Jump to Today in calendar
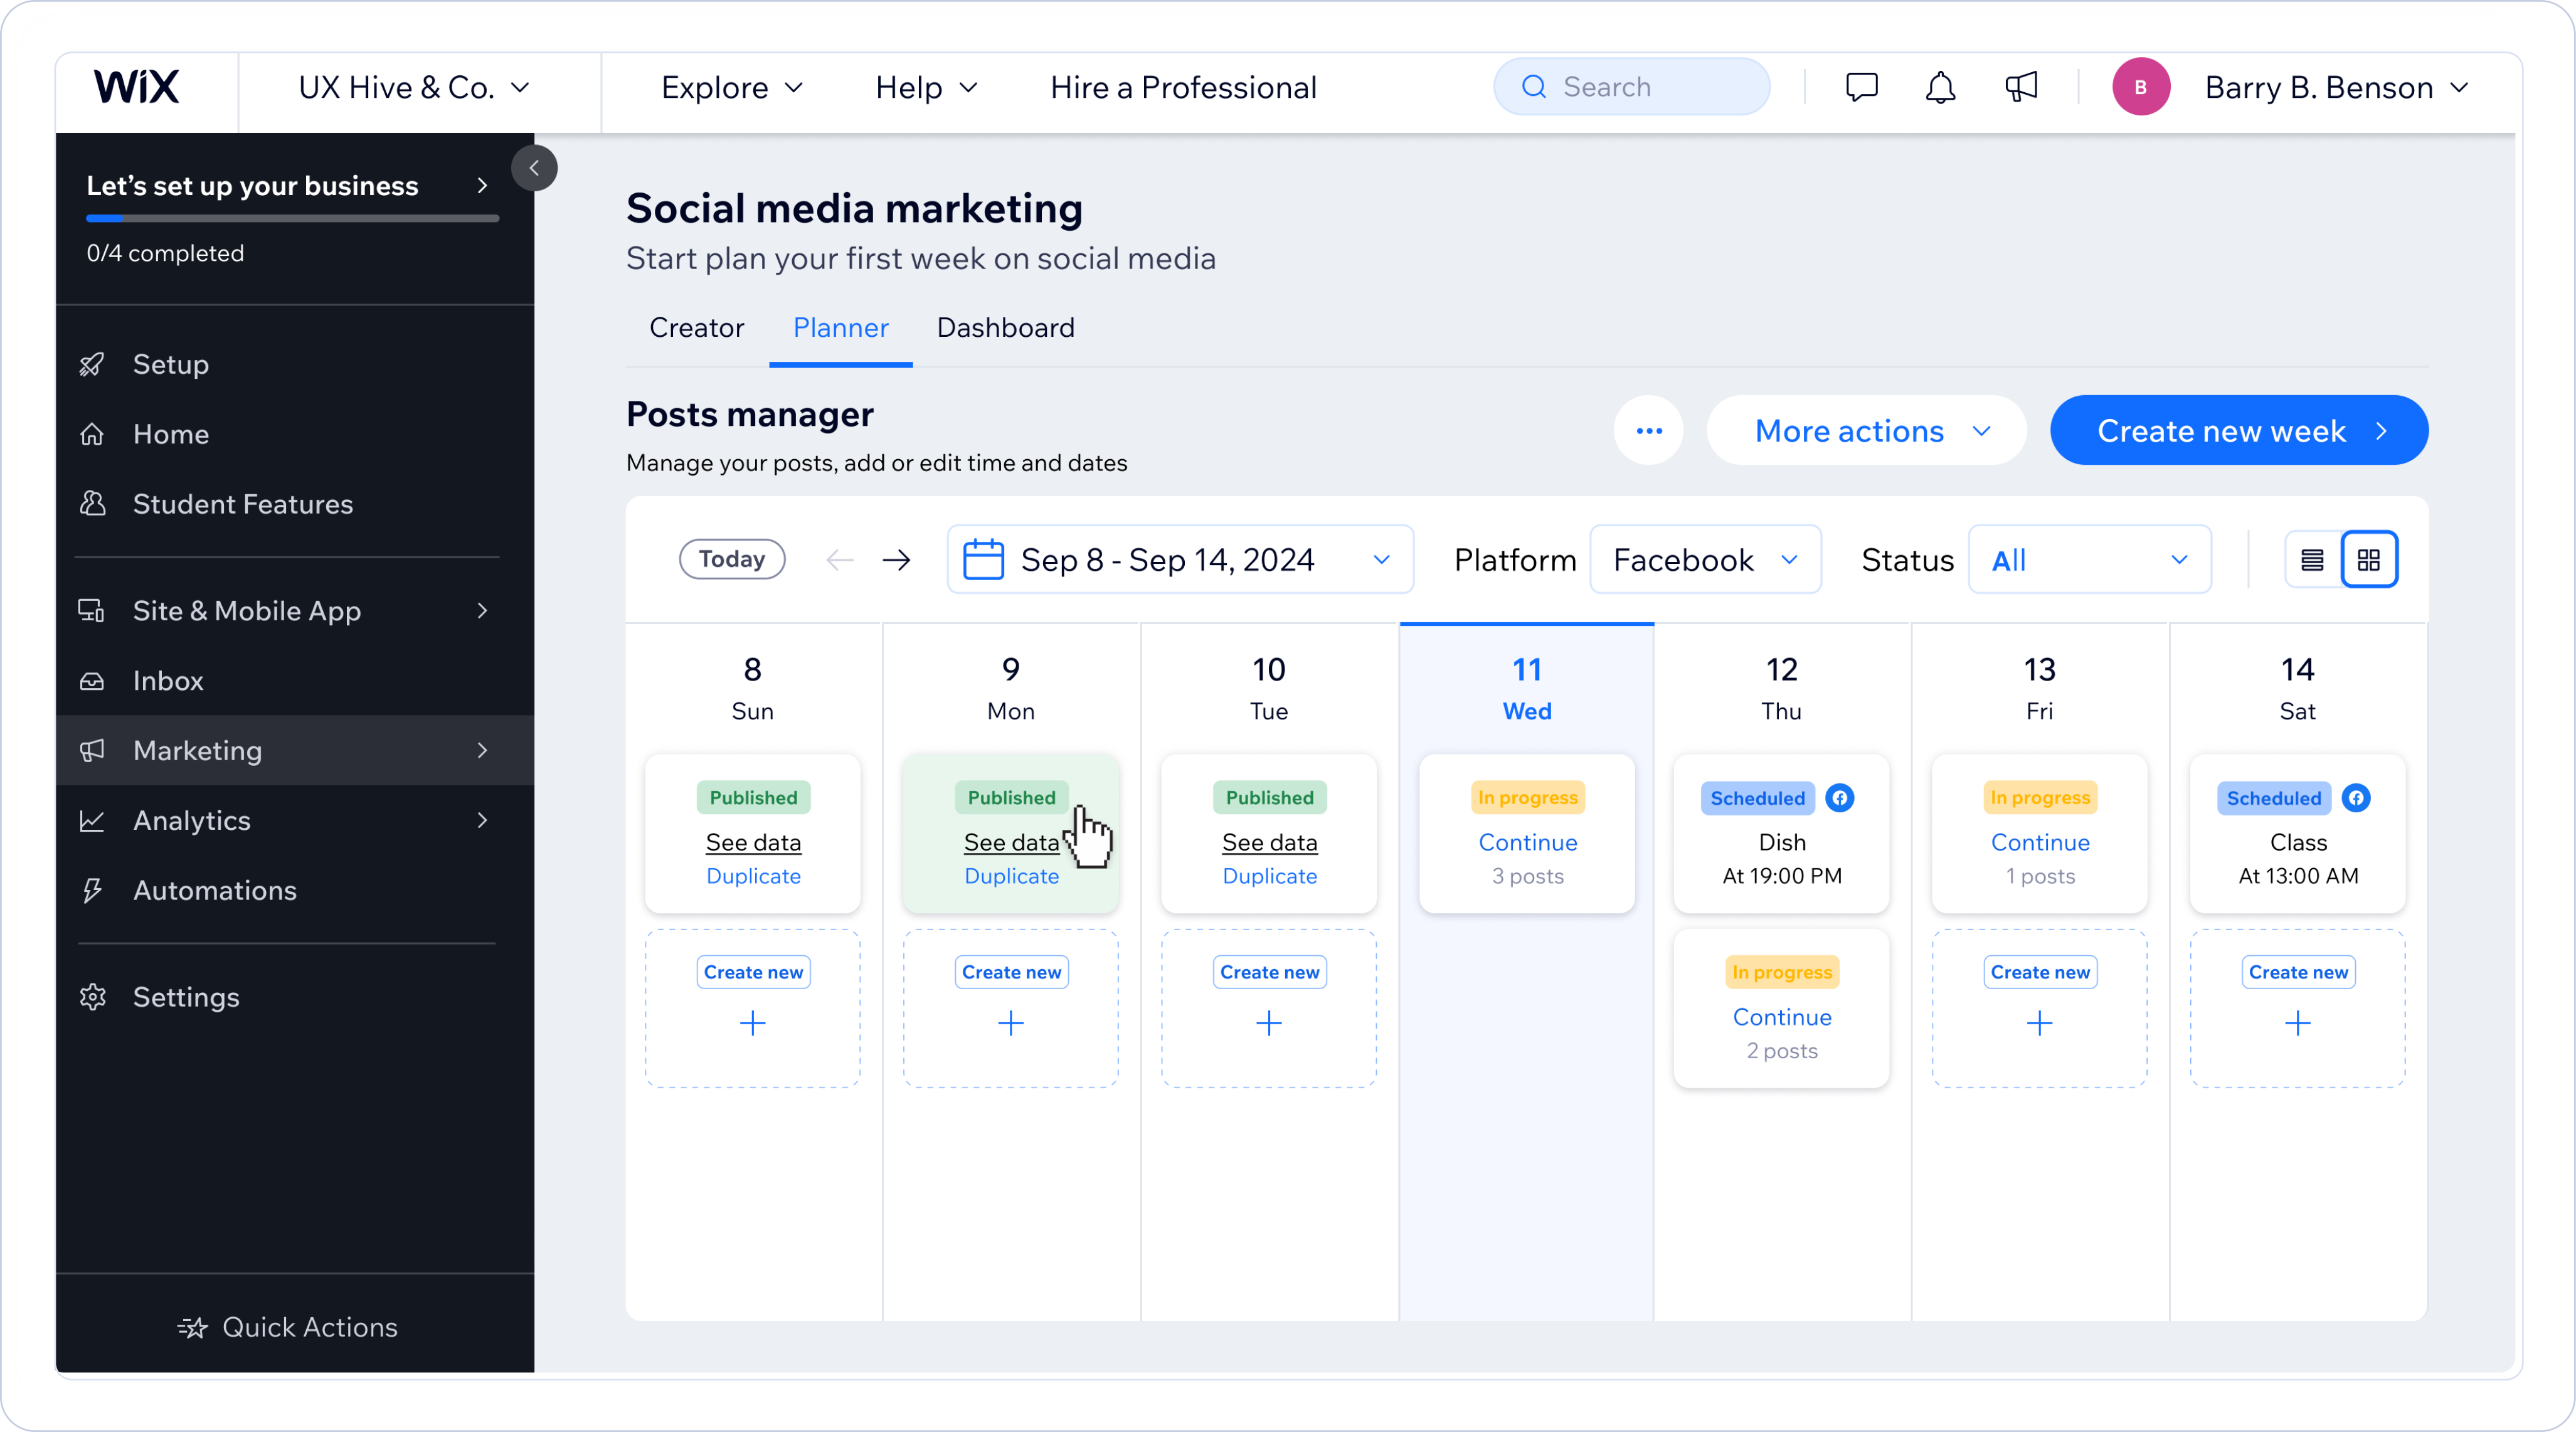2576x1432 pixels. tap(731, 559)
